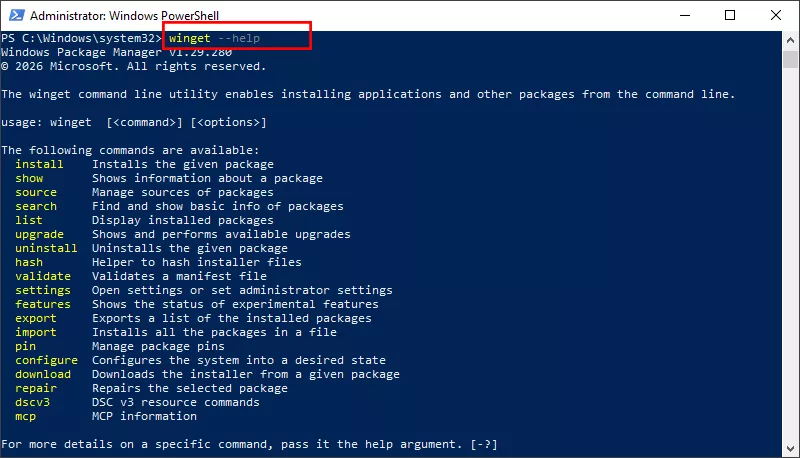Click the scrollbar down arrow
This screenshot has width=800, height=458.
coord(790,449)
